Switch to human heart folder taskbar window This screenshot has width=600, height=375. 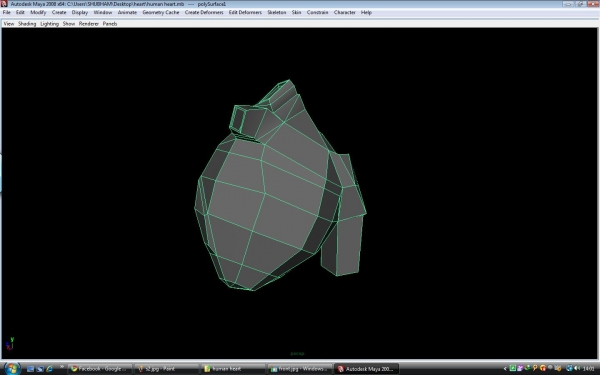[233, 369]
